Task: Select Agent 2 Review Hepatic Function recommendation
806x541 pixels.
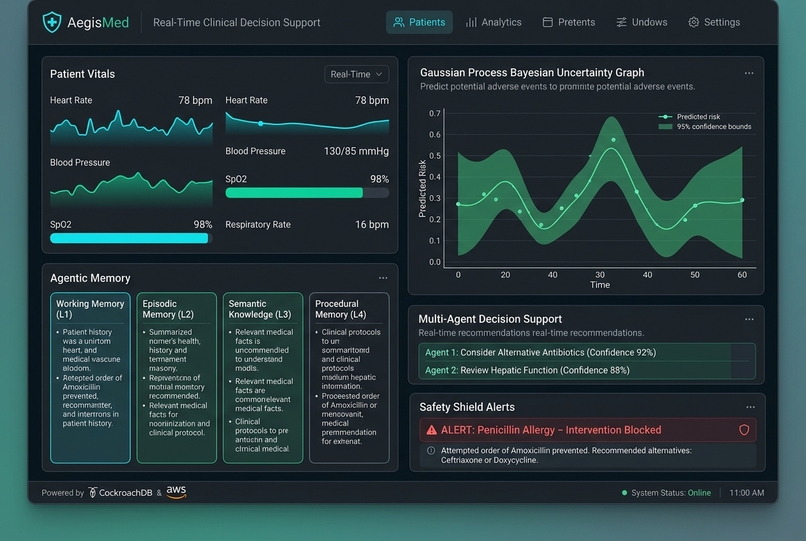Action: tap(587, 370)
